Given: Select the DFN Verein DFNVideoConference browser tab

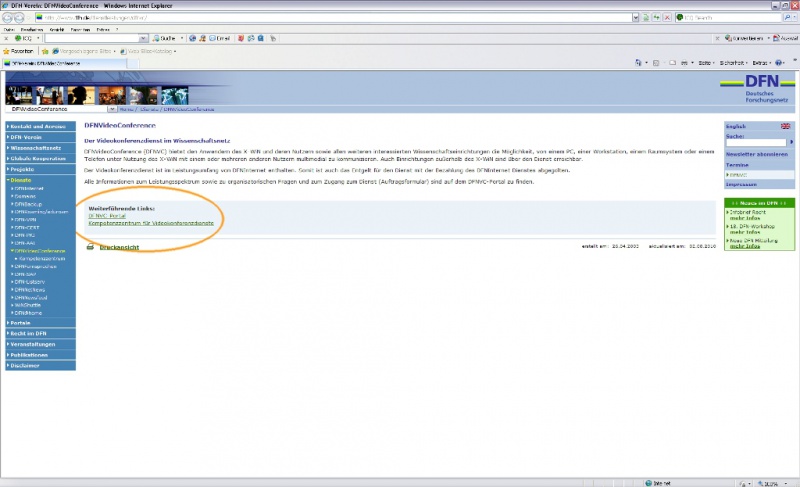Looking at the screenshot, I should 64,63.
